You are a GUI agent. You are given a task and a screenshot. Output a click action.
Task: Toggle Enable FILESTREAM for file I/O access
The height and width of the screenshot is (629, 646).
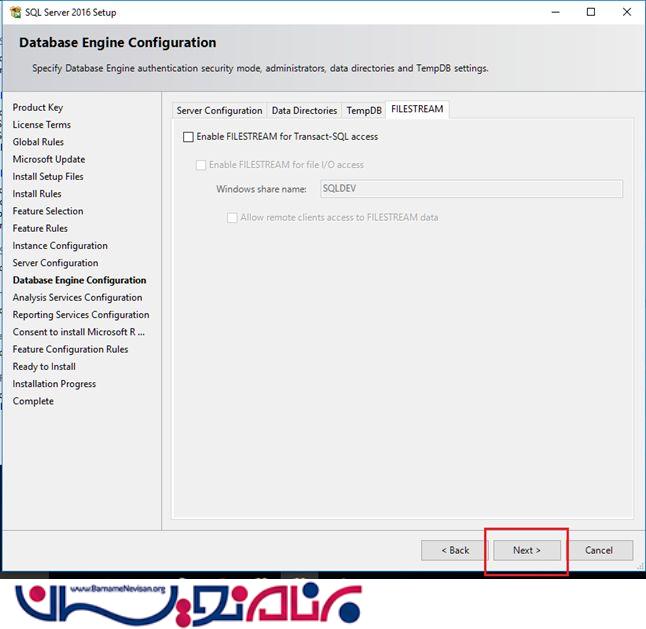point(201,165)
